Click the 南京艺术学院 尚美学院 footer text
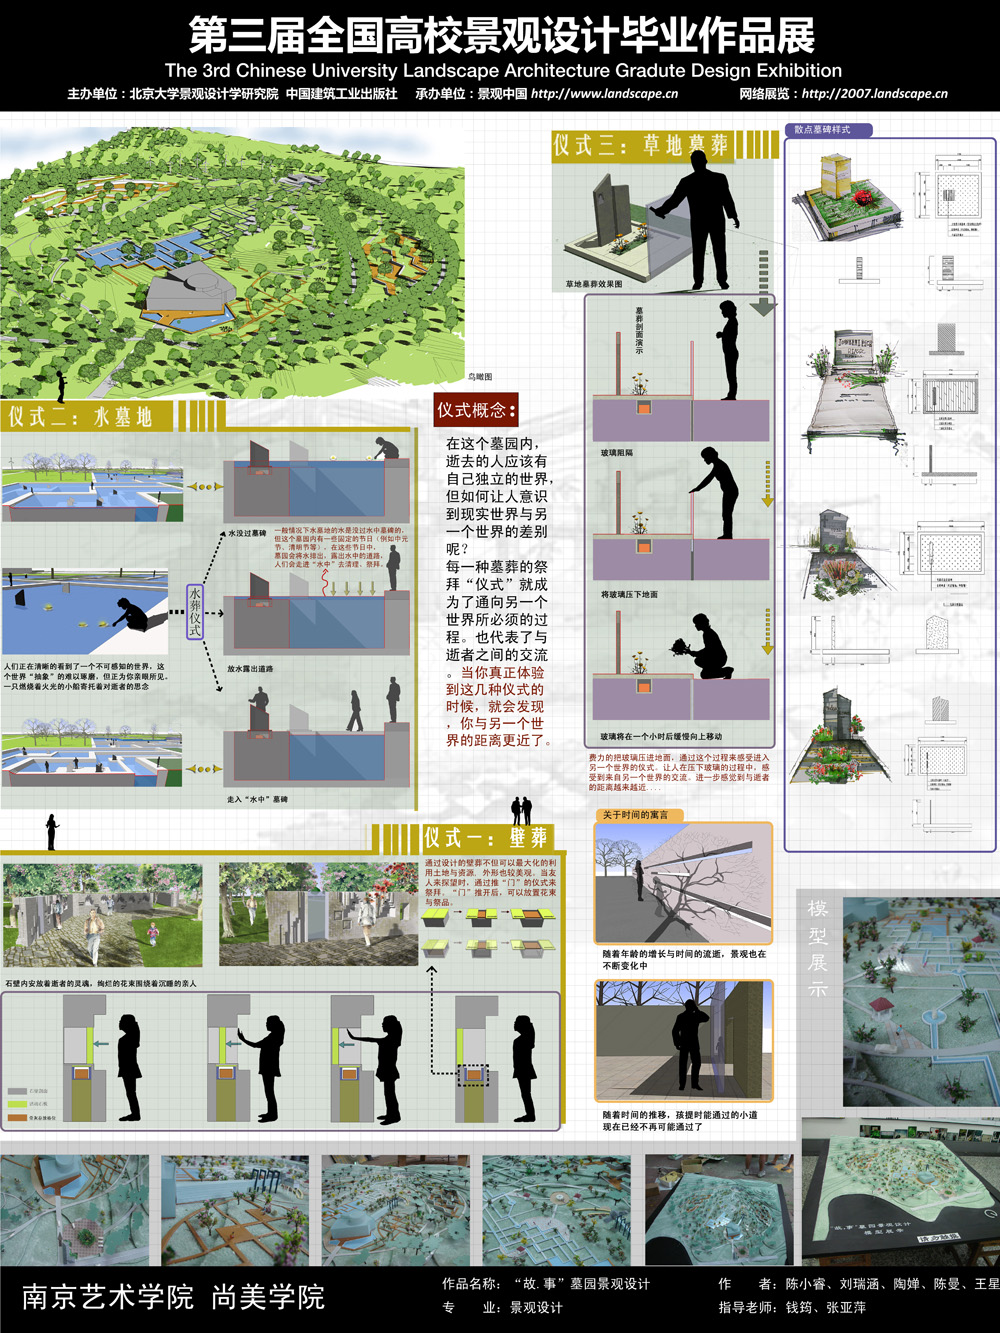Viewport: 1000px width, 1333px height. pyautogui.click(x=173, y=1297)
